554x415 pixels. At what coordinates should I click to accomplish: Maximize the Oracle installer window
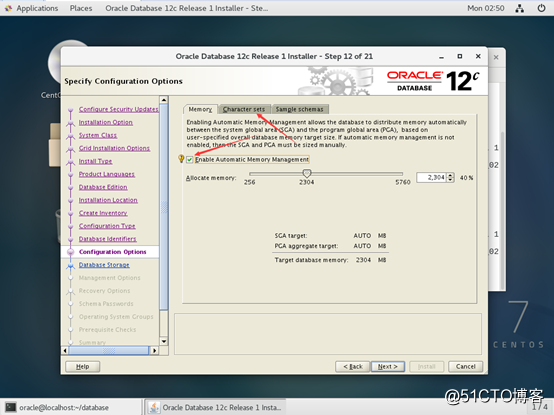tap(460, 56)
